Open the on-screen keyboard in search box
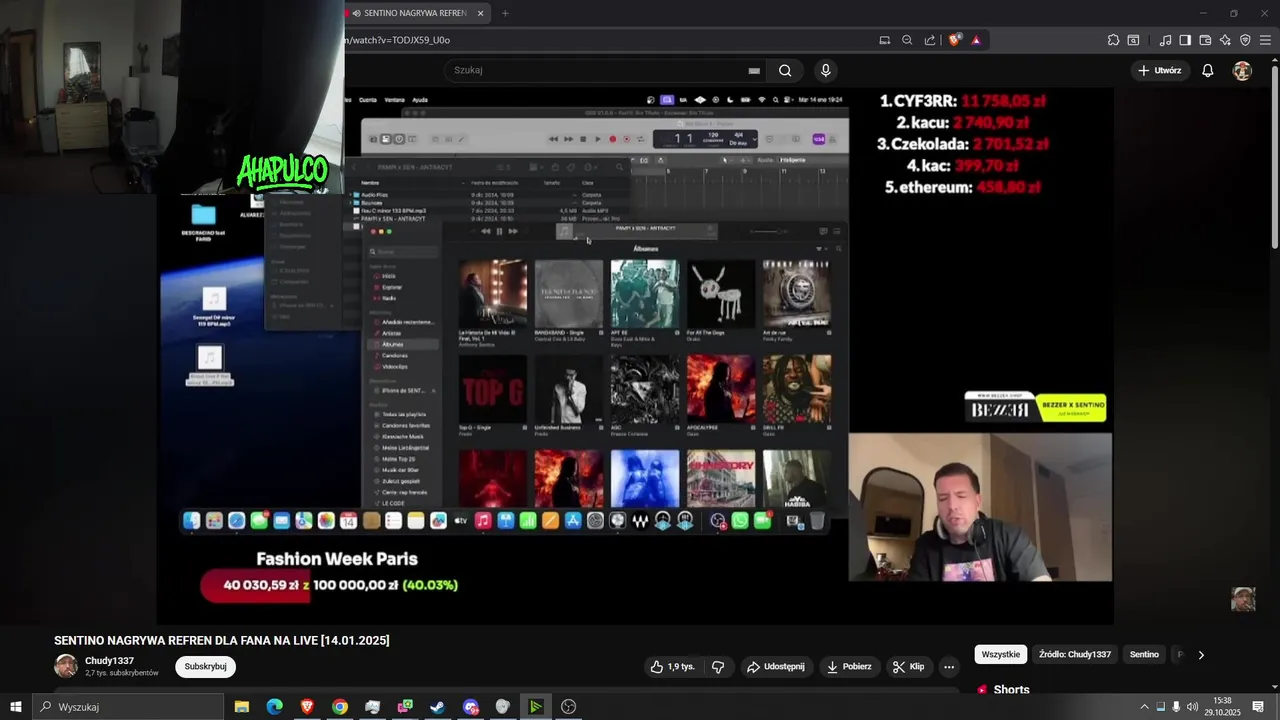The height and width of the screenshot is (720, 1280). (x=754, y=70)
